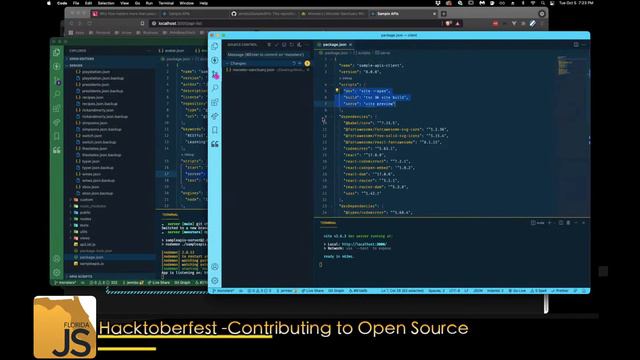Click scripts breadcrumb above editor
The height and width of the screenshot is (360, 640).
pyautogui.click(x=362, y=53)
